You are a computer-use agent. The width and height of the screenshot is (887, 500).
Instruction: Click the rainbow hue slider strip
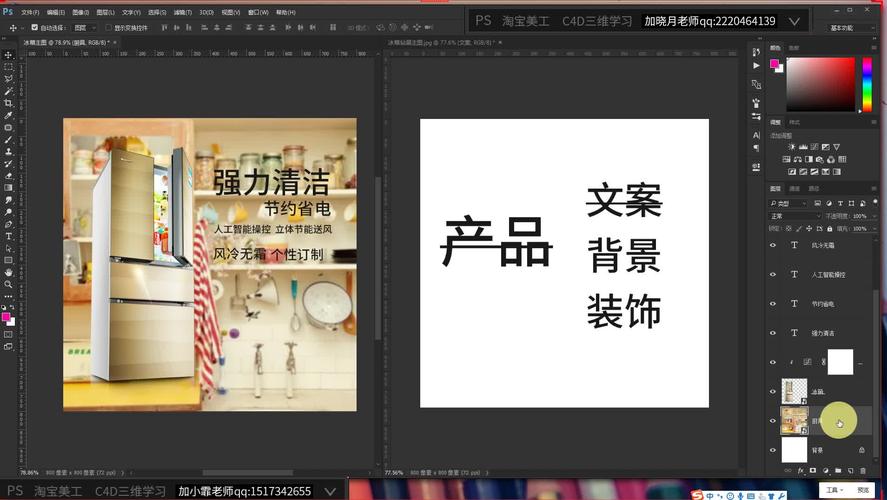[867, 84]
